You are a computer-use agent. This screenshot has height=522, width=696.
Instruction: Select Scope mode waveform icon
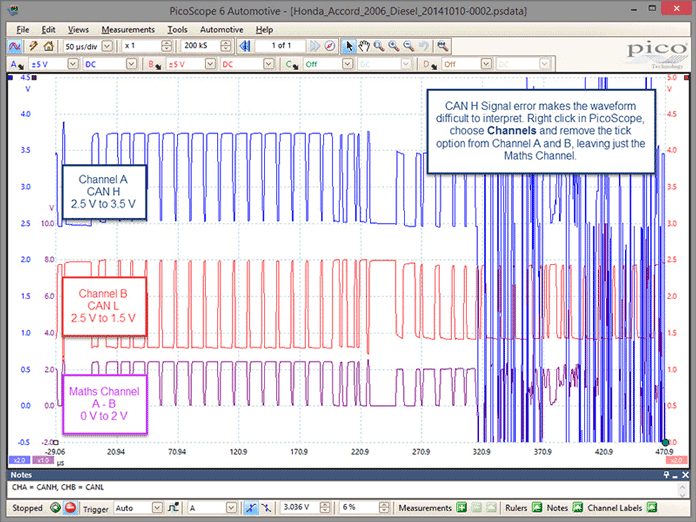pos(15,46)
